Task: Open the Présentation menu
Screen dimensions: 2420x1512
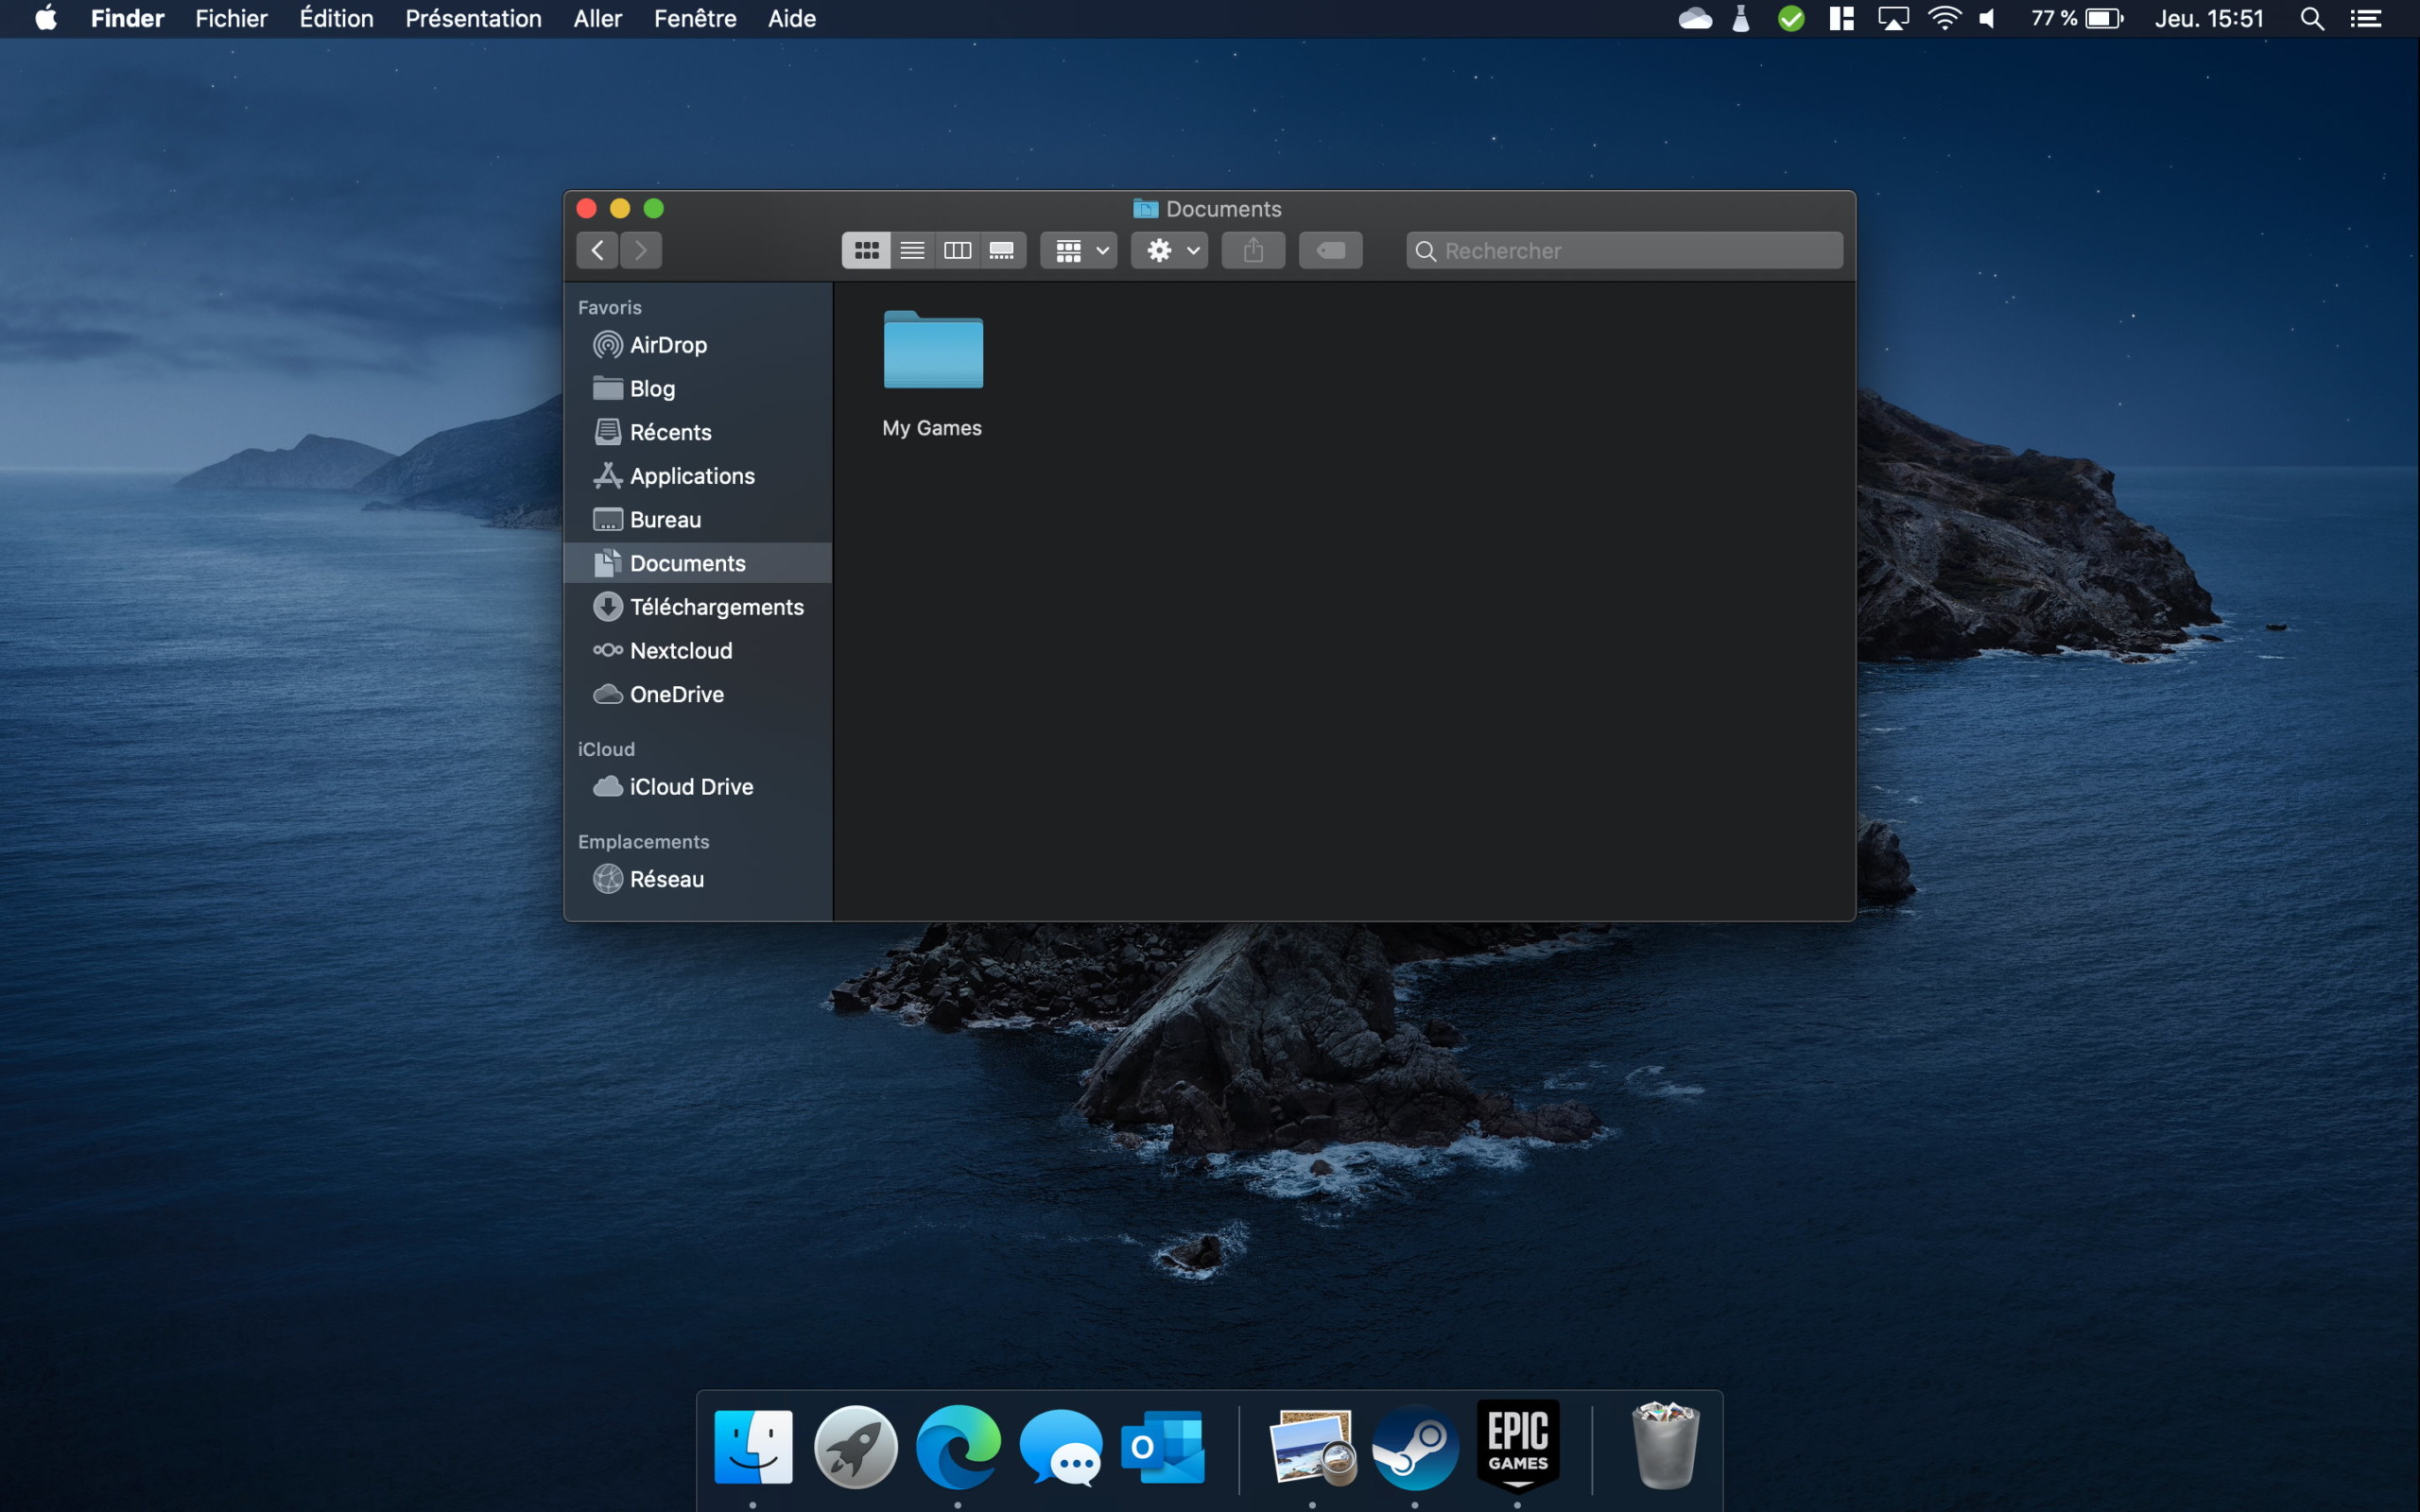Action: pos(473,19)
